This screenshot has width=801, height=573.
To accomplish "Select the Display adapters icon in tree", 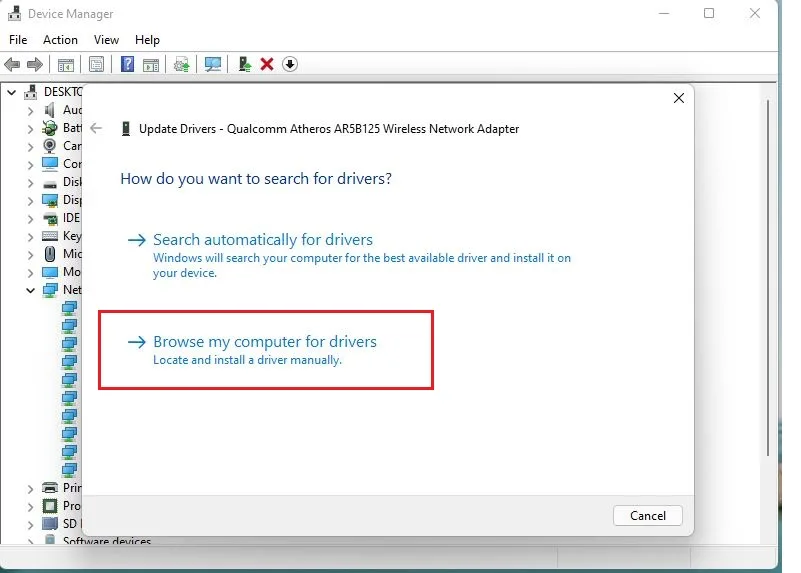I will pos(50,200).
